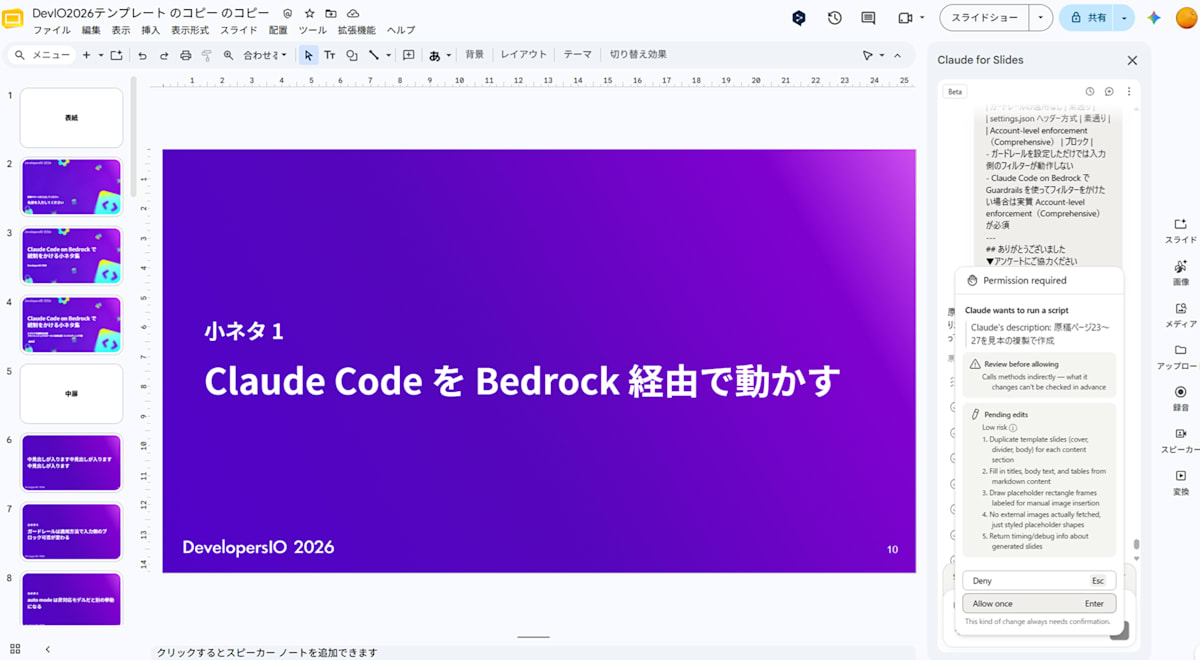
Task: Open the comments panel icon
Action: coord(868,18)
